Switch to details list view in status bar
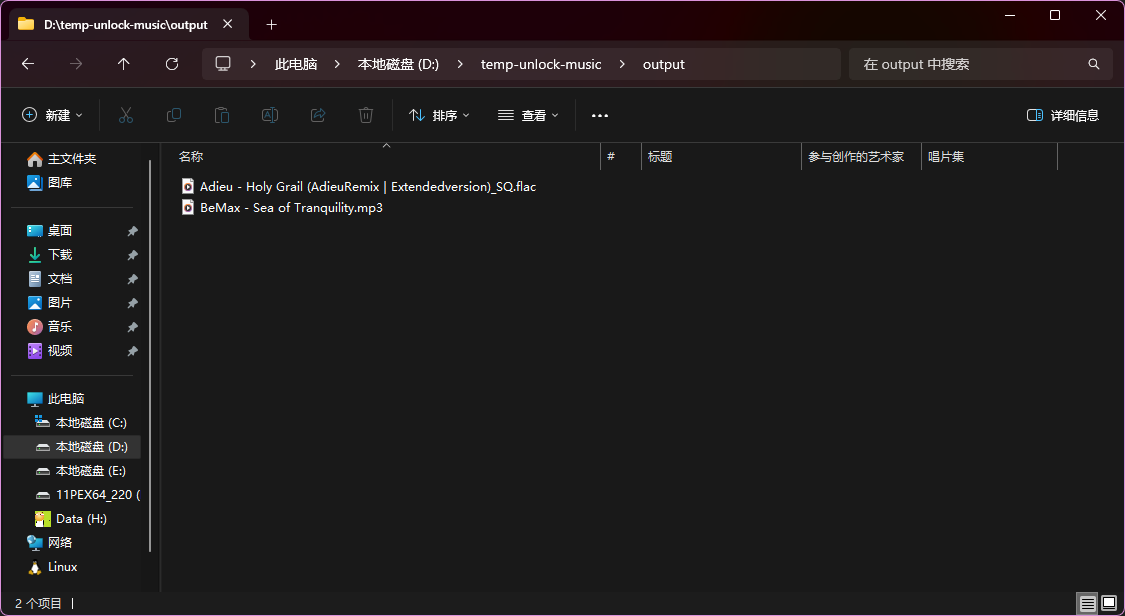 point(1087,603)
